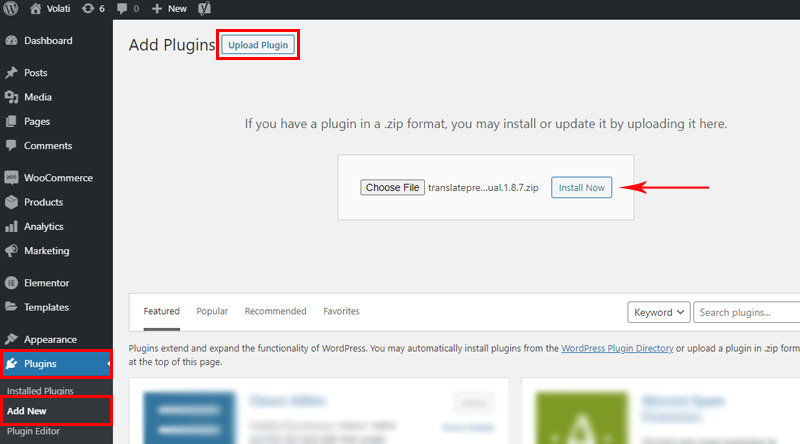Click New in the admin bar
The width and height of the screenshot is (800, 444).
(177, 9)
